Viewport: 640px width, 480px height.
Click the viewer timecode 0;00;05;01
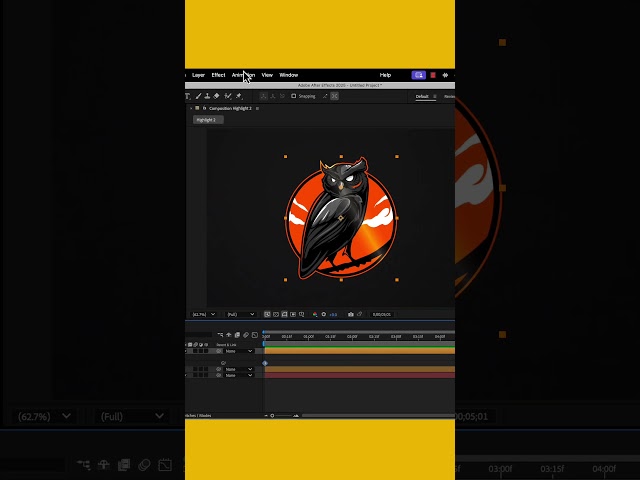pyautogui.click(x=382, y=315)
